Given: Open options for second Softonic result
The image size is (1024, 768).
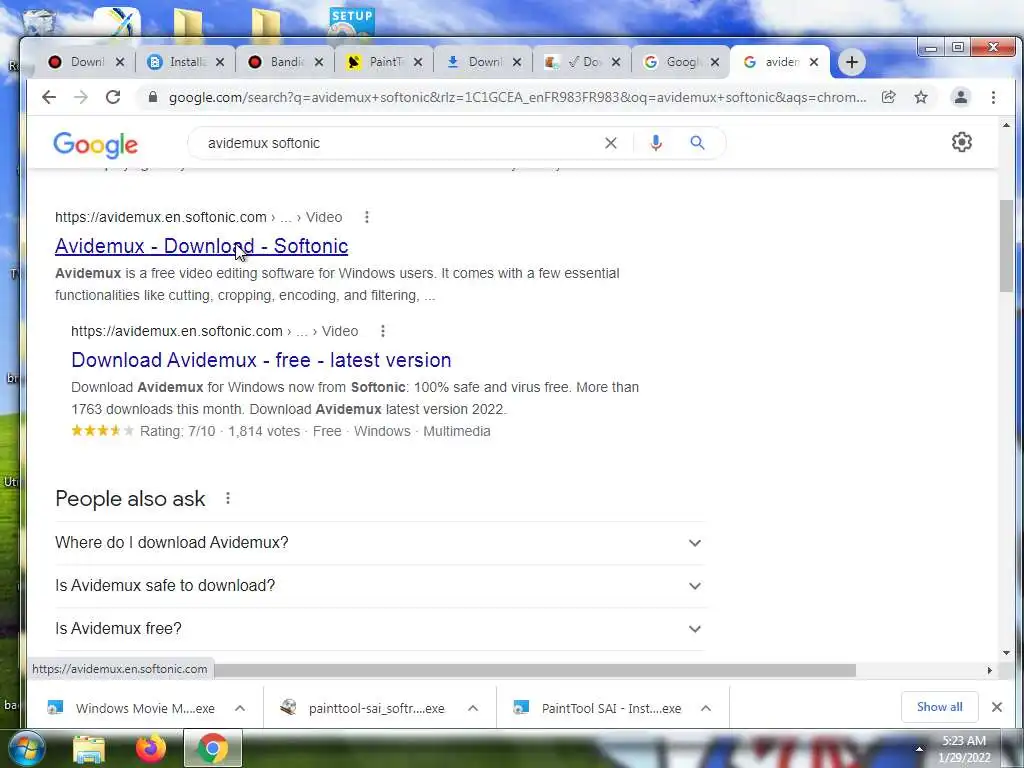Looking at the screenshot, I should (383, 331).
